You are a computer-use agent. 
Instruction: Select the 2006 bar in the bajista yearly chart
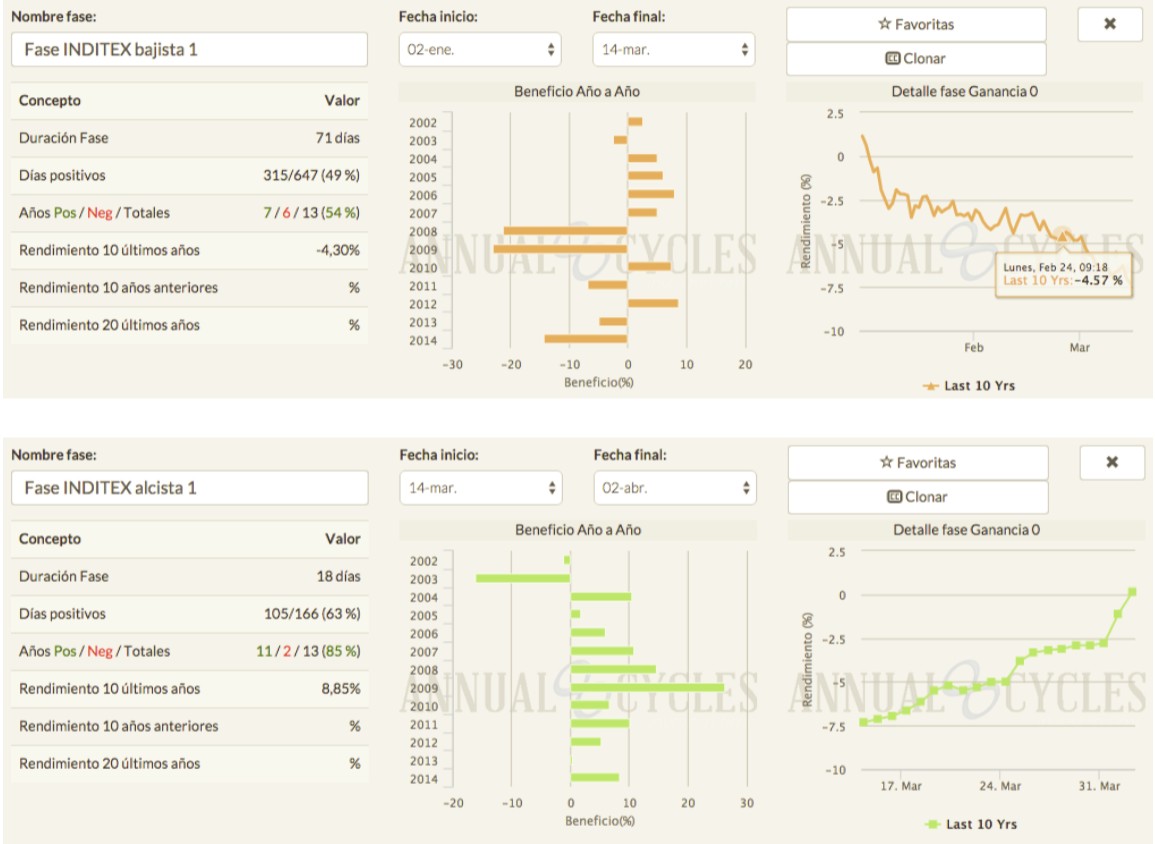650,194
